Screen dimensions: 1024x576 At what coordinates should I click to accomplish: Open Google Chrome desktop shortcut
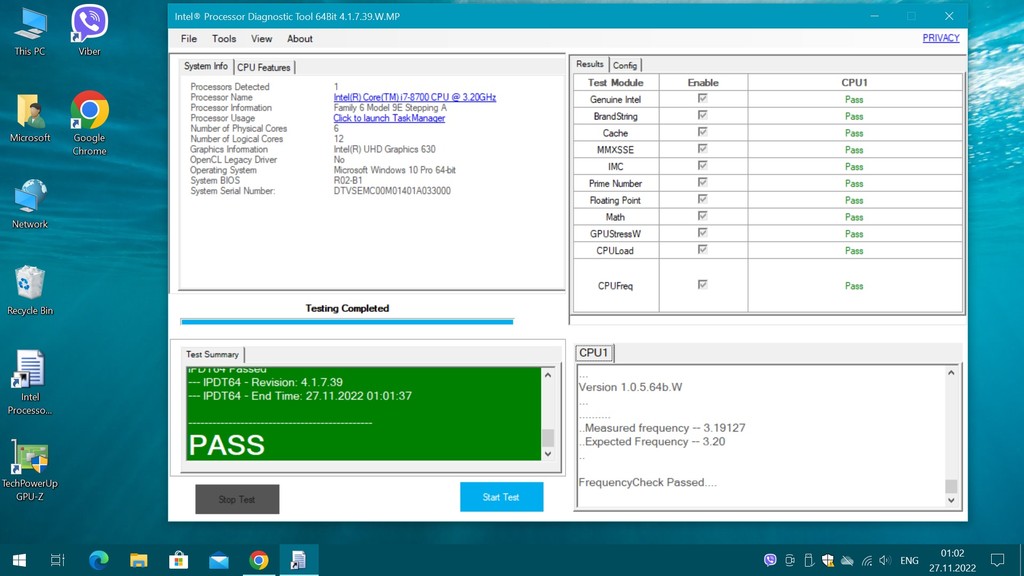pos(89,123)
